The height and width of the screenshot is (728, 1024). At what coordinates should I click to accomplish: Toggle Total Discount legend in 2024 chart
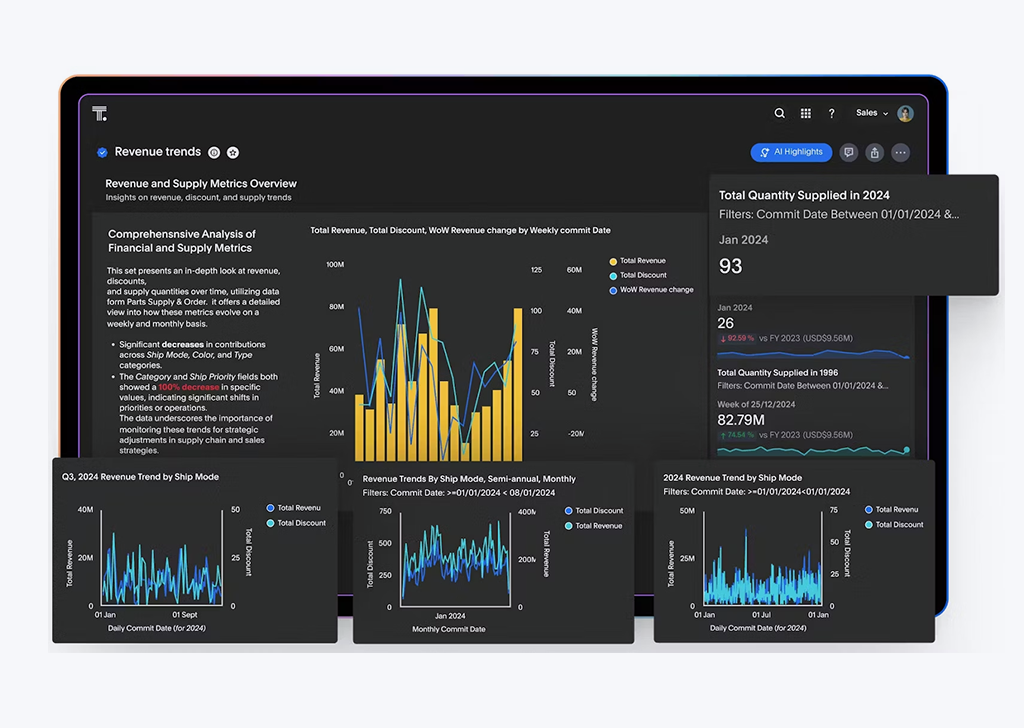(894, 524)
